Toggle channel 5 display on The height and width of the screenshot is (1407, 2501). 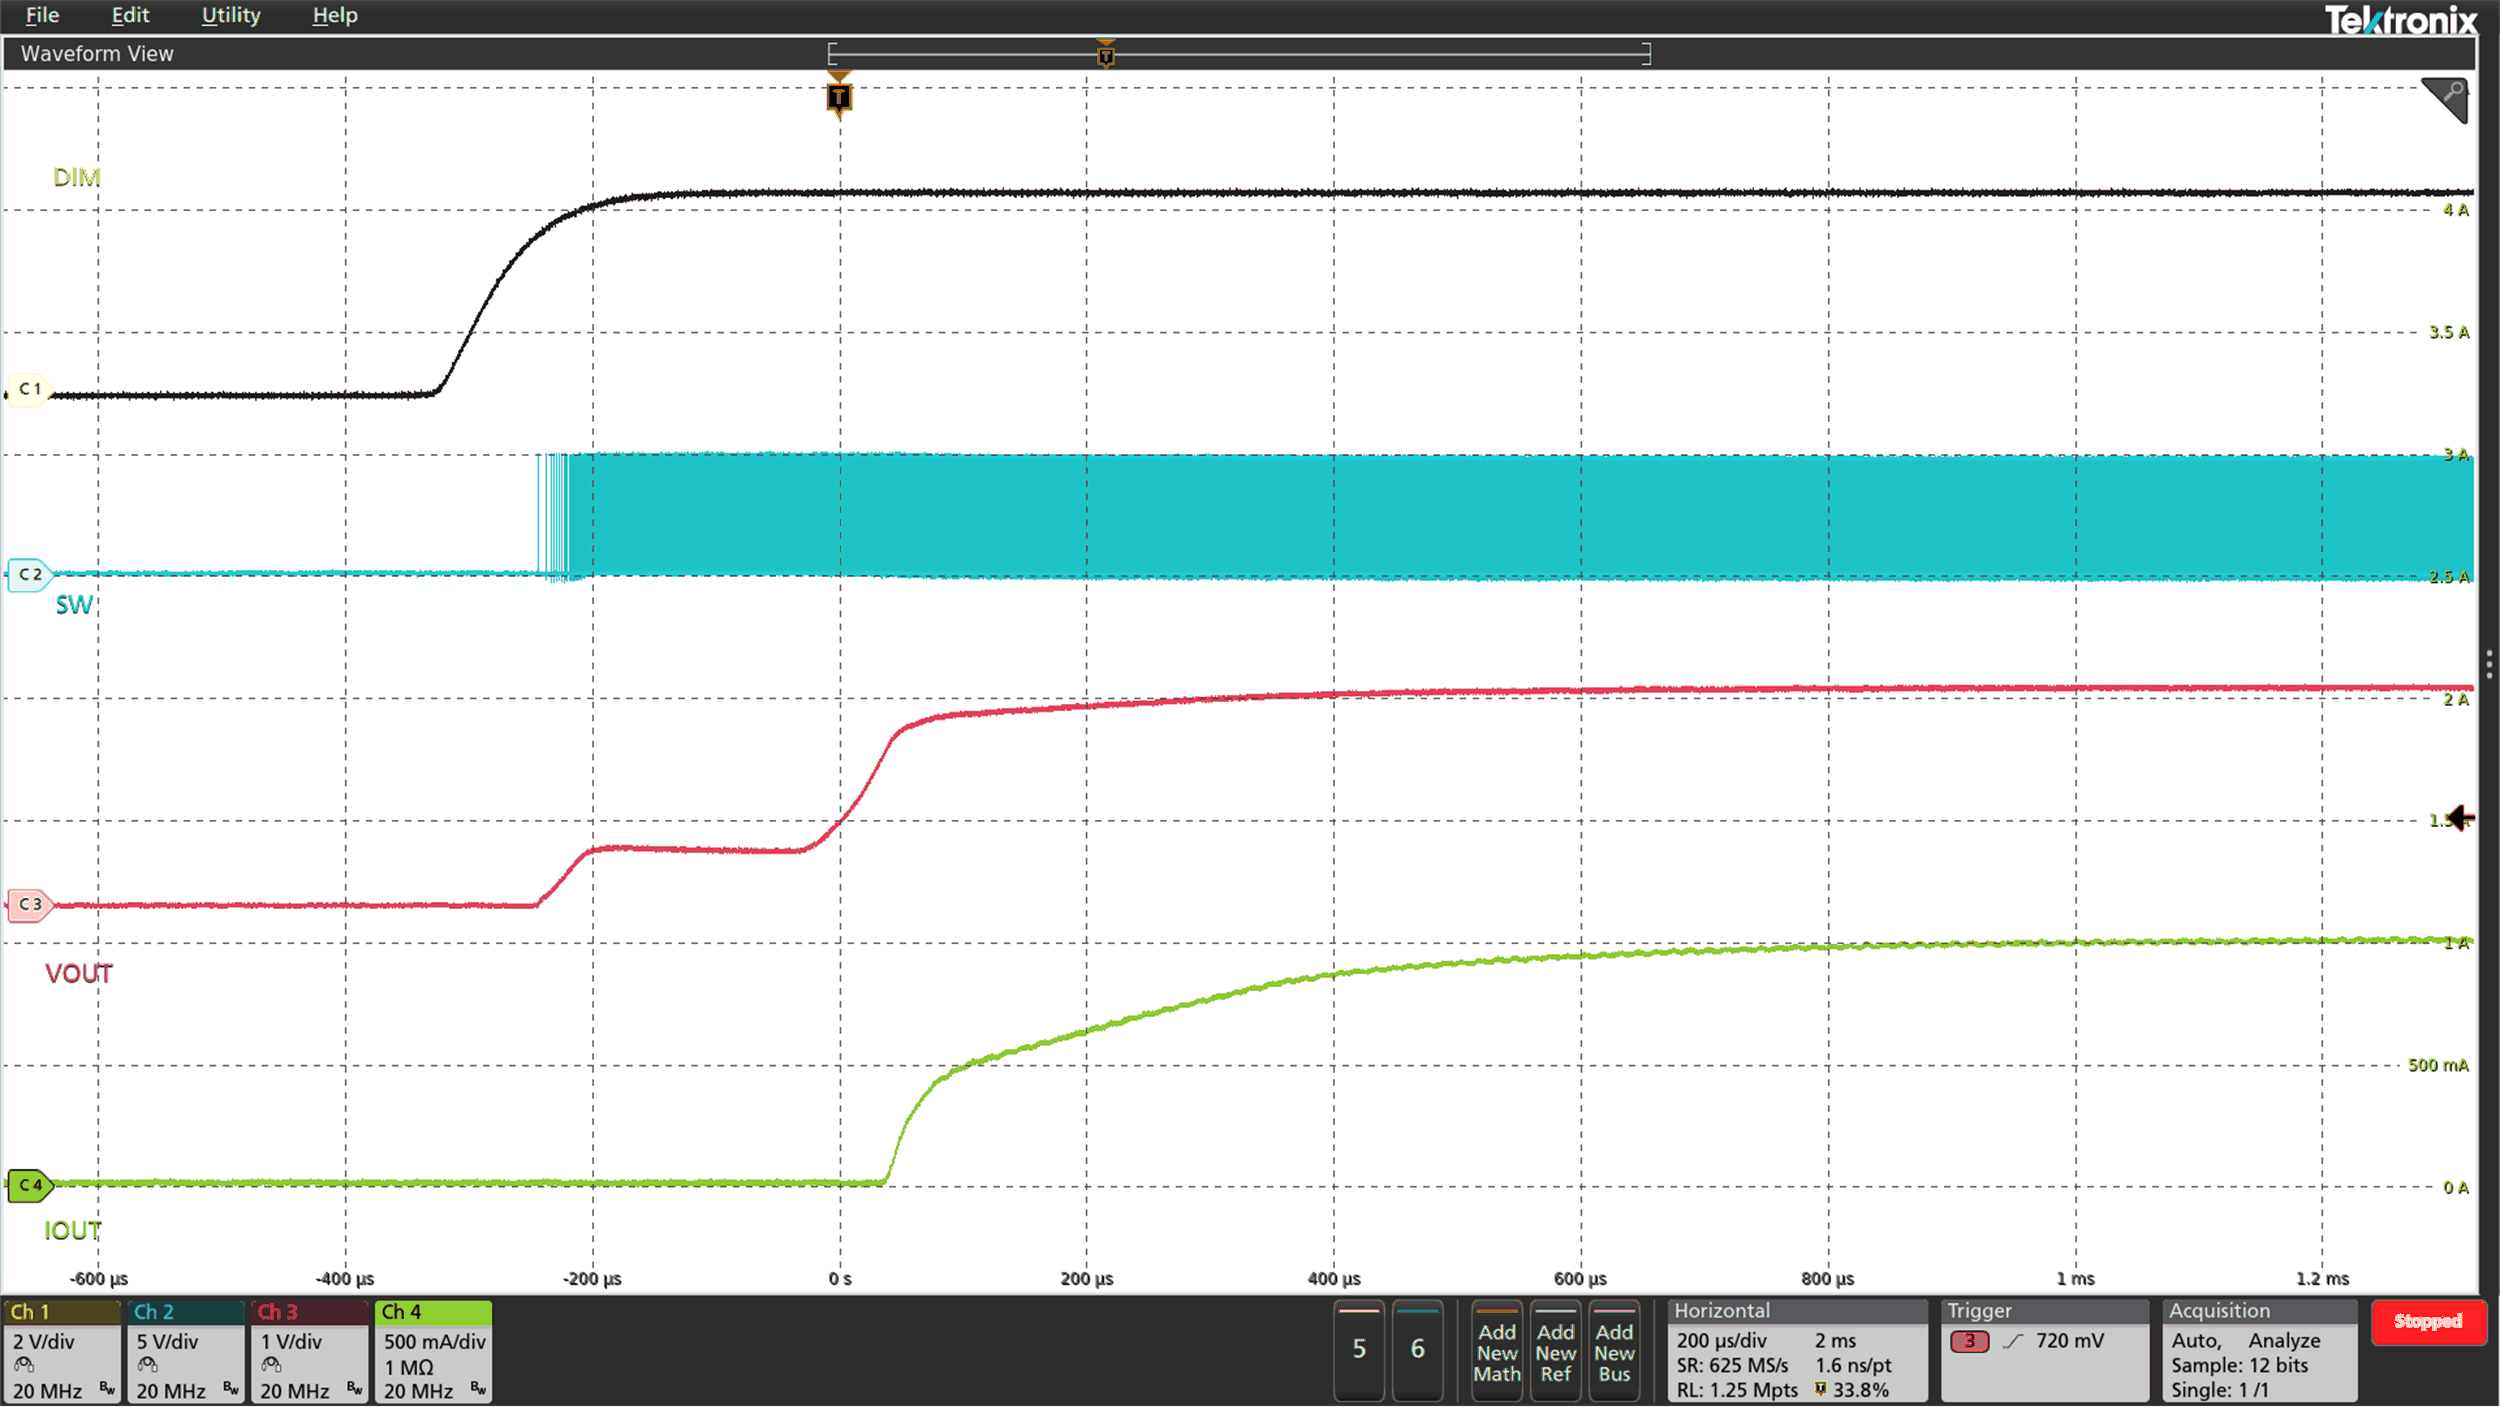[x=1360, y=1350]
